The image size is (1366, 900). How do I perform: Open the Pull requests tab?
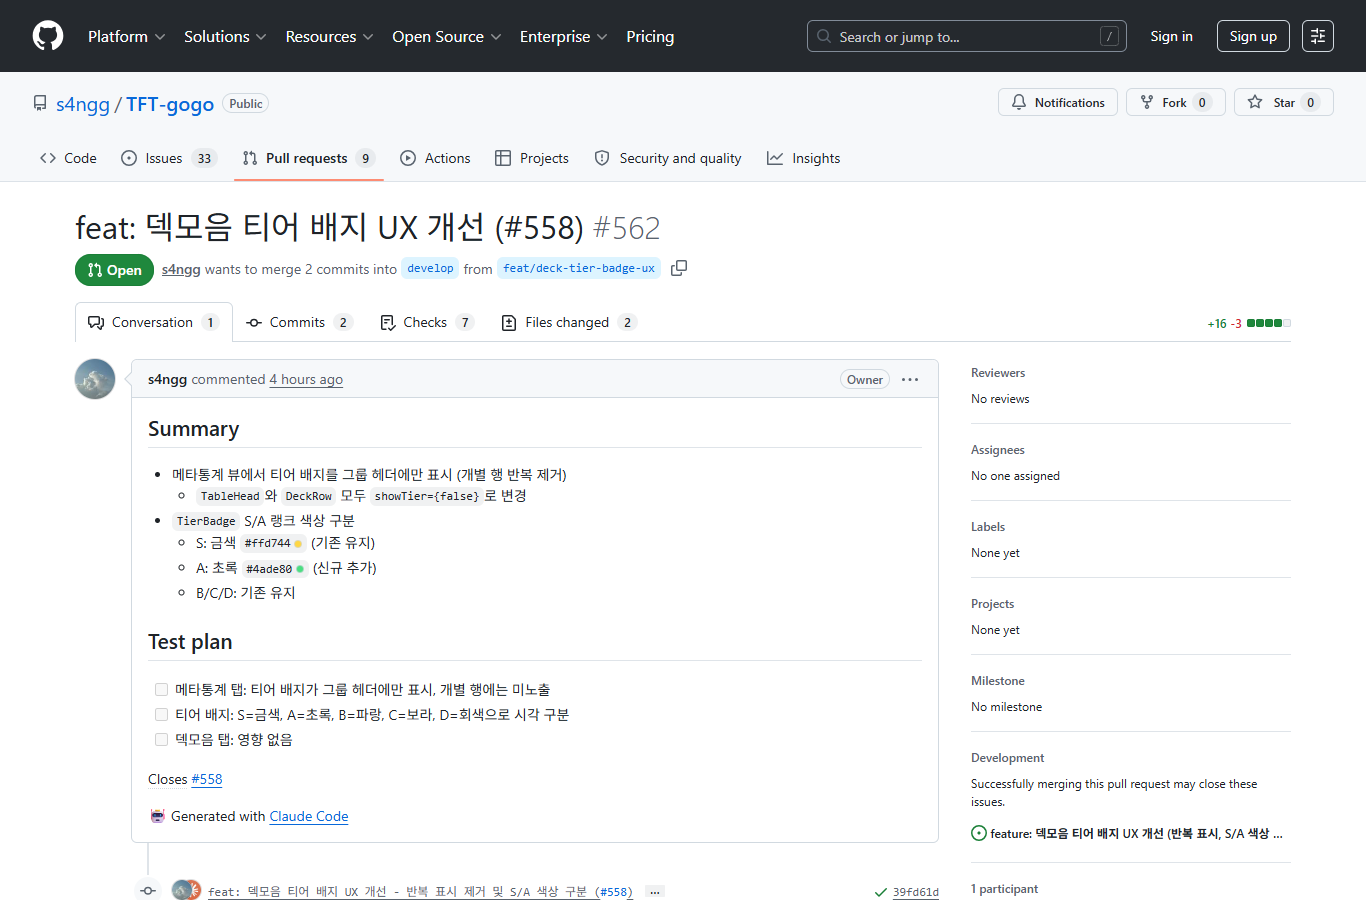(309, 158)
